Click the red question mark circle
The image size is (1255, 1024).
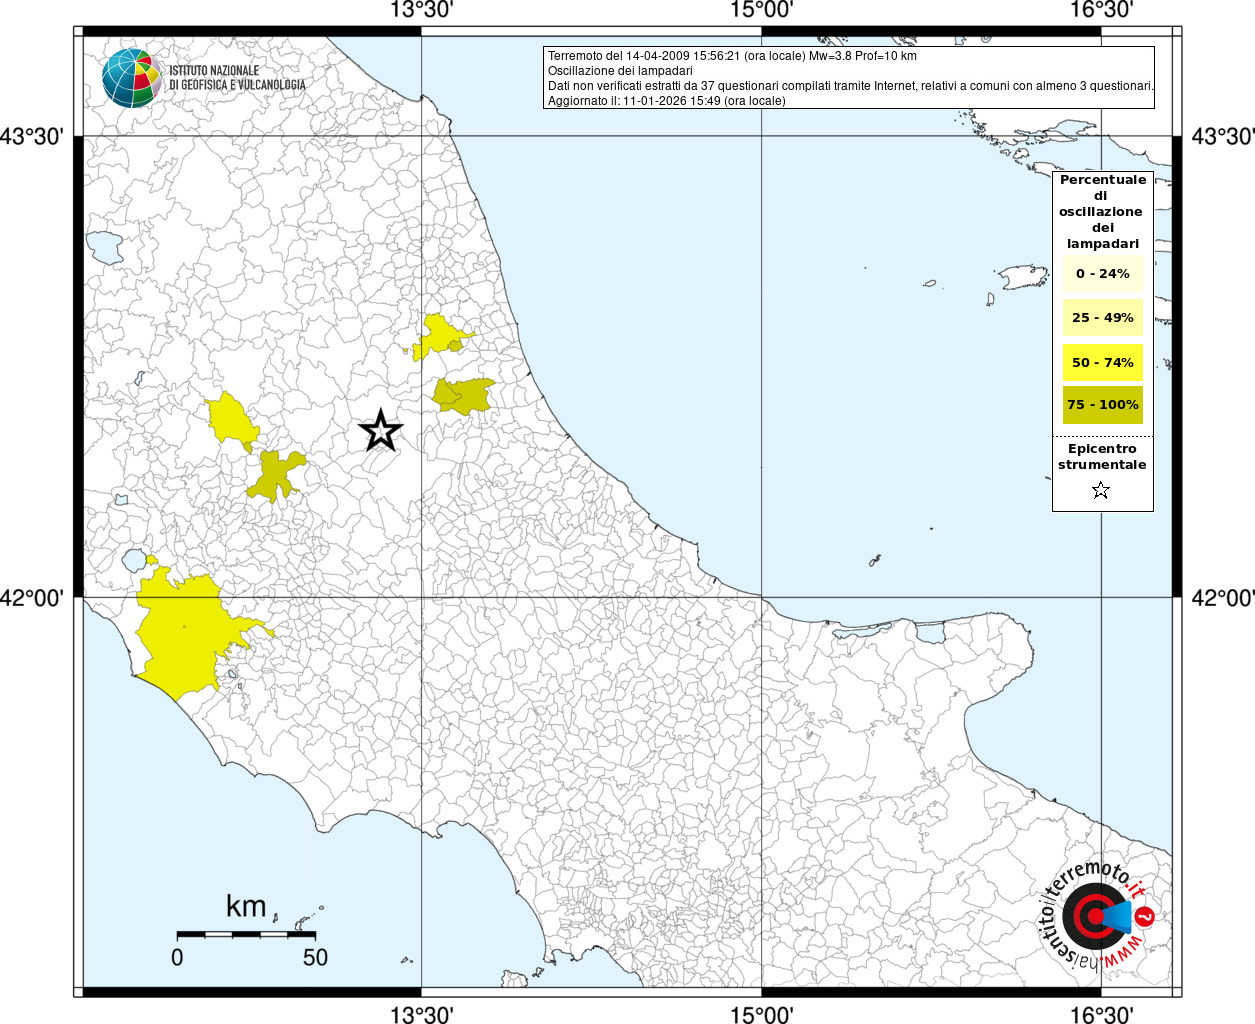[x=1146, y=916]
